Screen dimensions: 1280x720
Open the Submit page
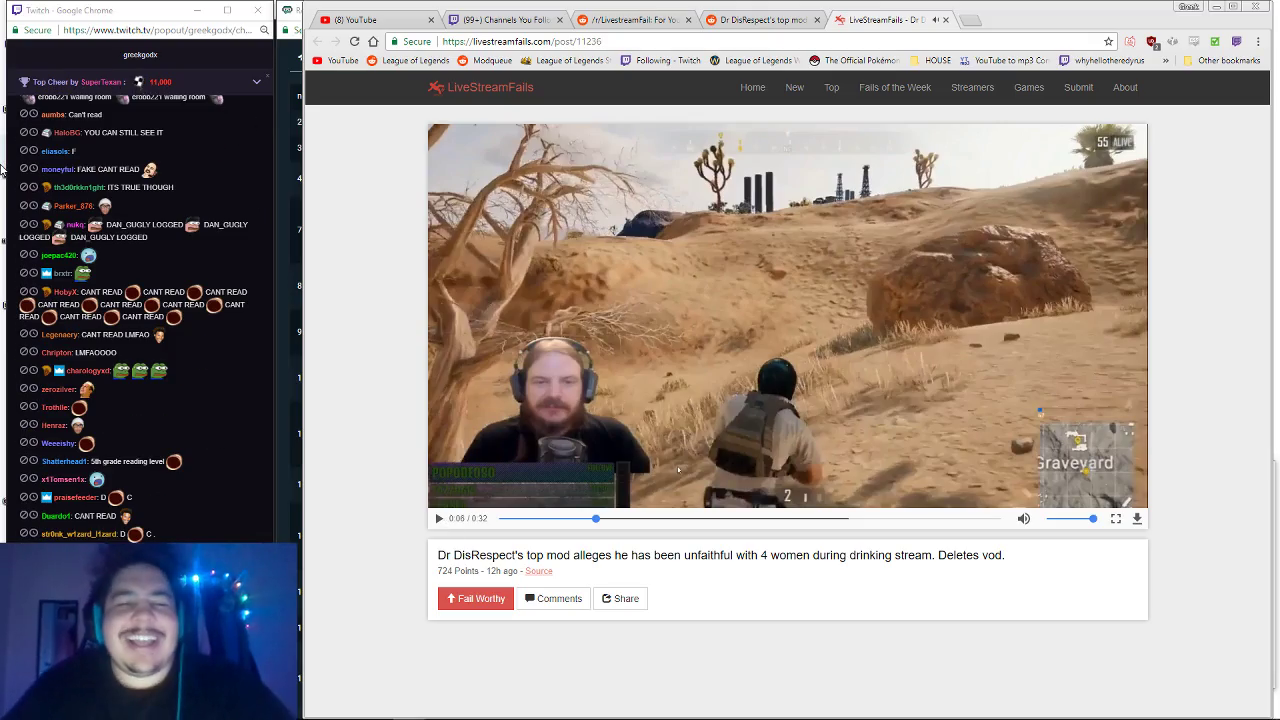click(x=1079, y=87)
